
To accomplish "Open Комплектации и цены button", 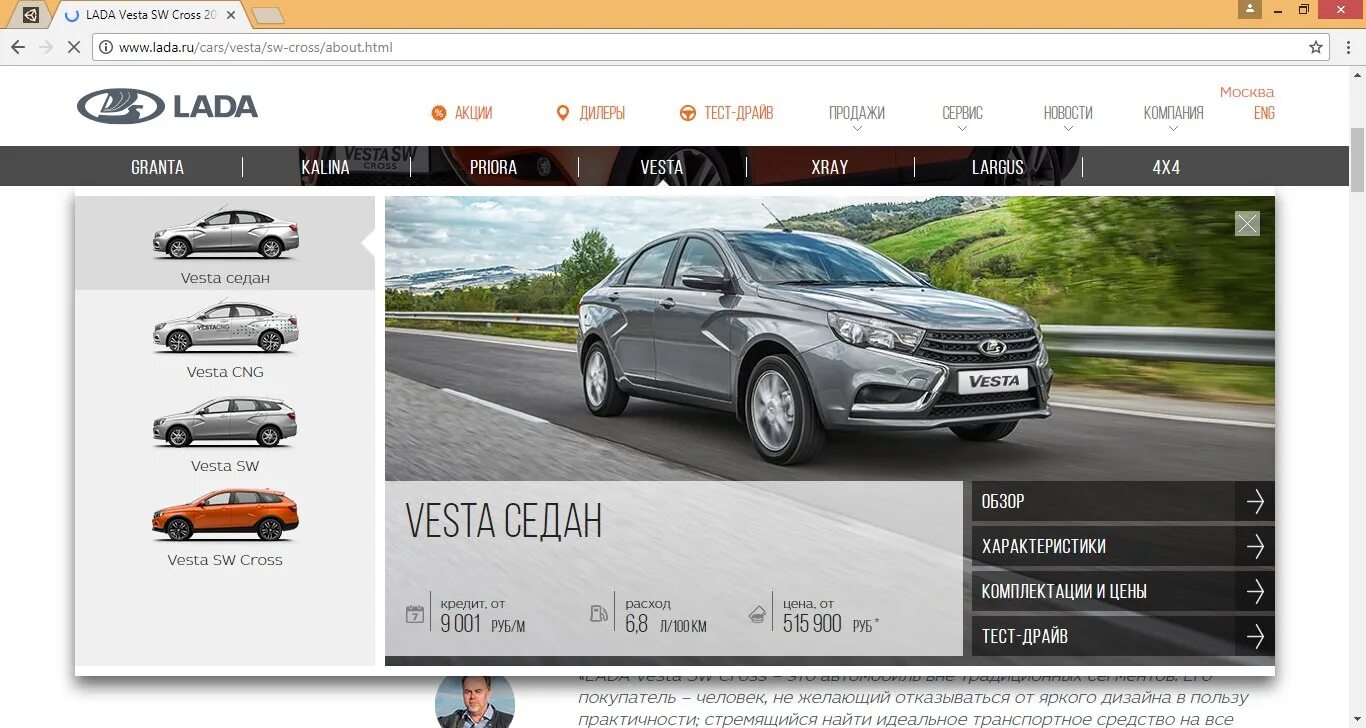I will coord(1123,591).
